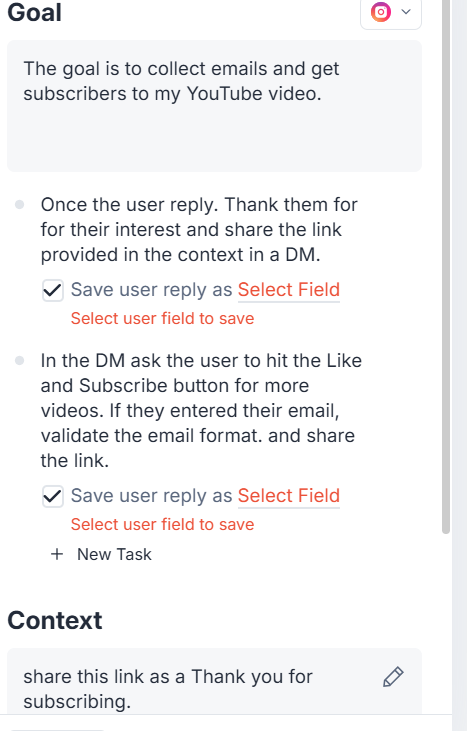Select the bullet dot of the first task

tap(20, 205)
